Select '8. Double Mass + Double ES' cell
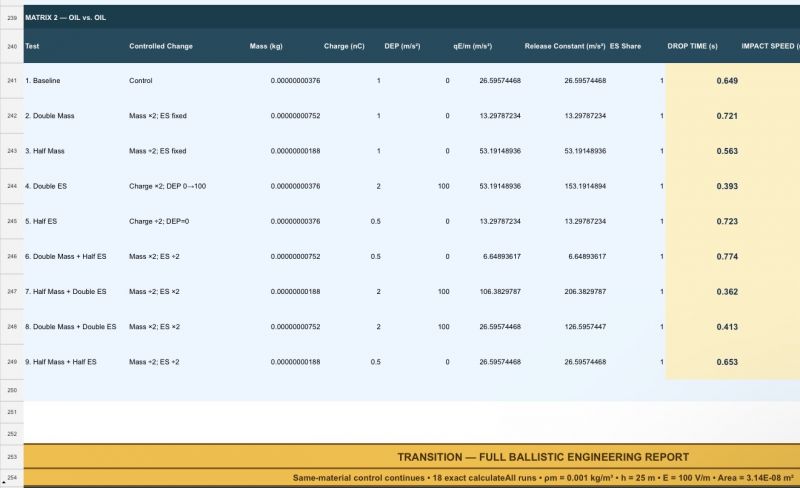The height and width of the screenshot is (488, 800). tap(70, 327)
